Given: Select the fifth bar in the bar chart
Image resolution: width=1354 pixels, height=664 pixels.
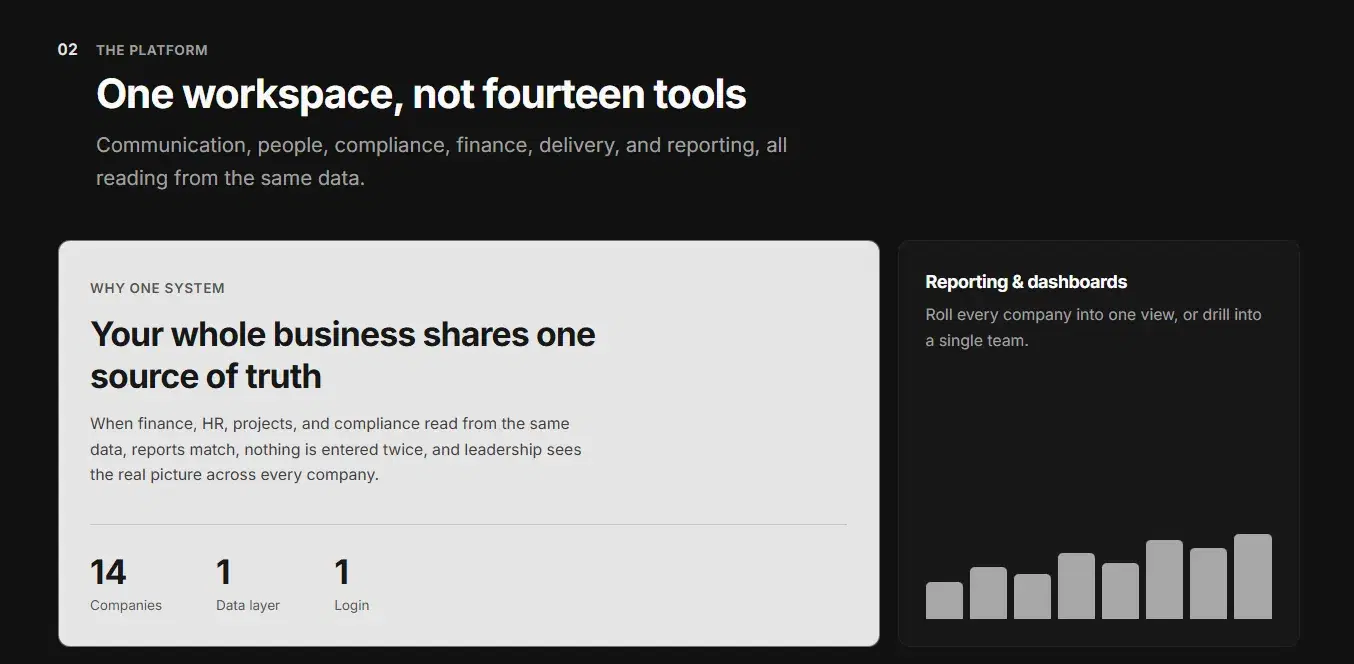Looking at the screenshot, I should [1120, 591].
